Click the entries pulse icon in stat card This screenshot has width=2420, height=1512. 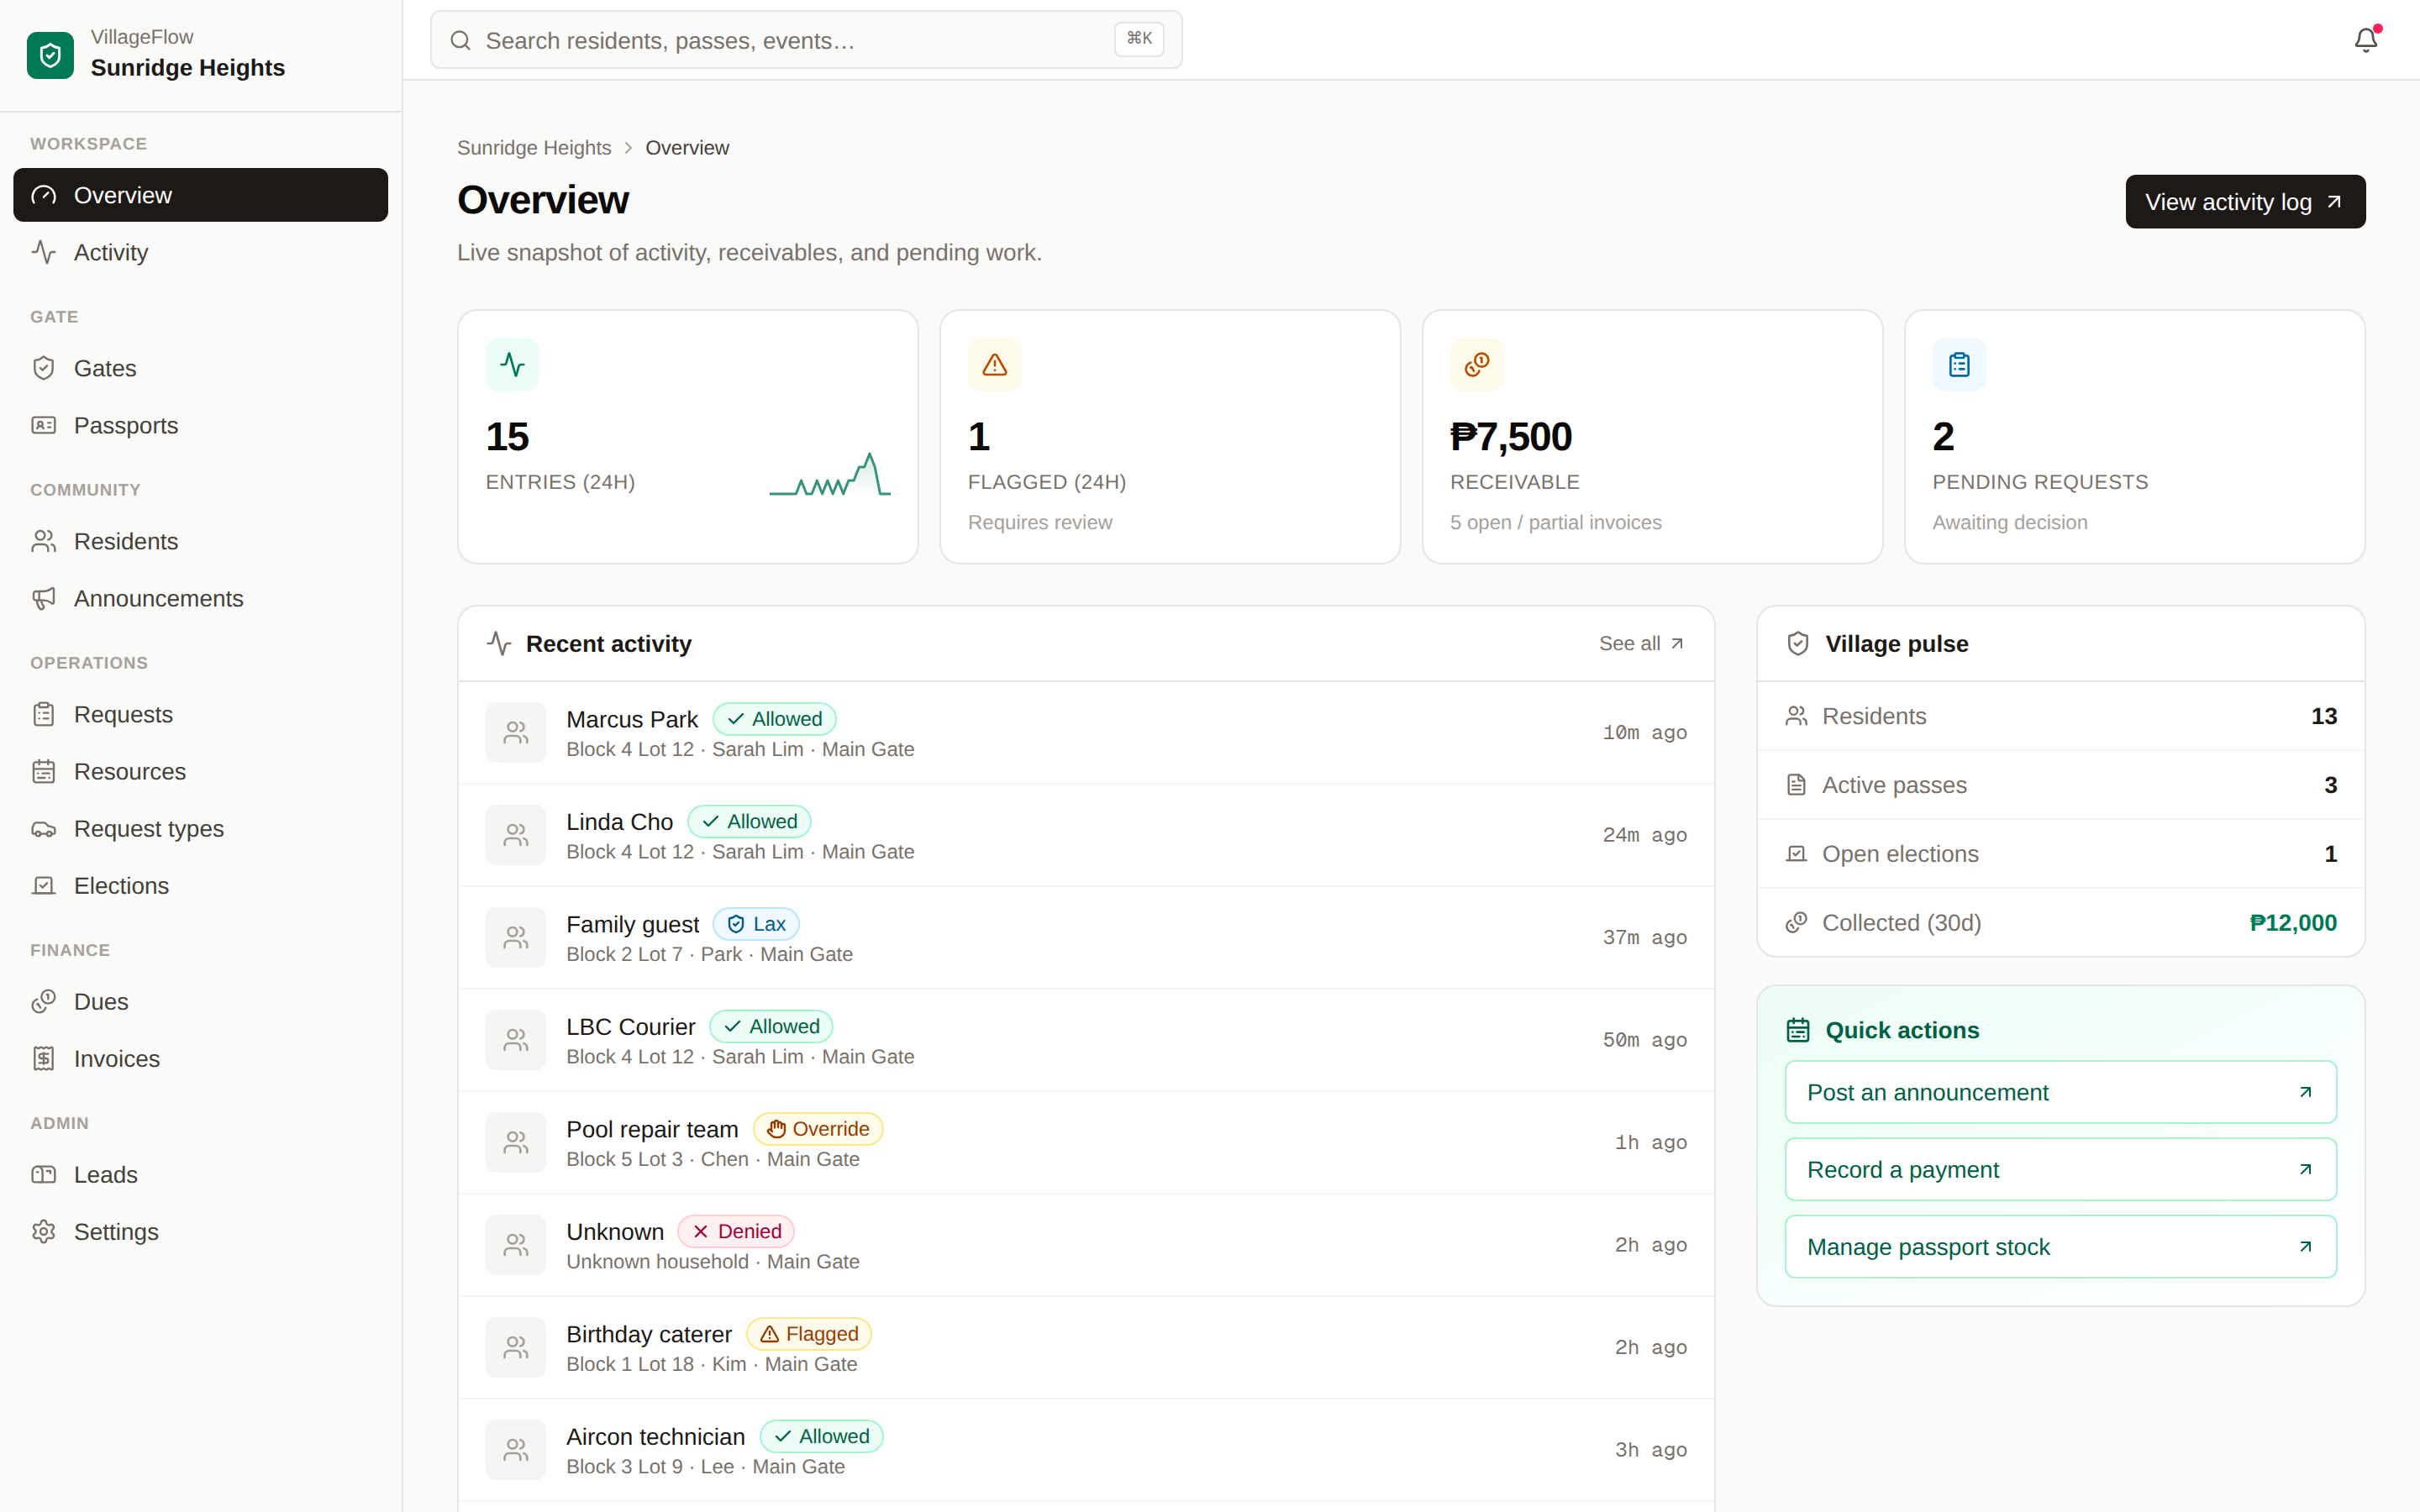(512, 365)
